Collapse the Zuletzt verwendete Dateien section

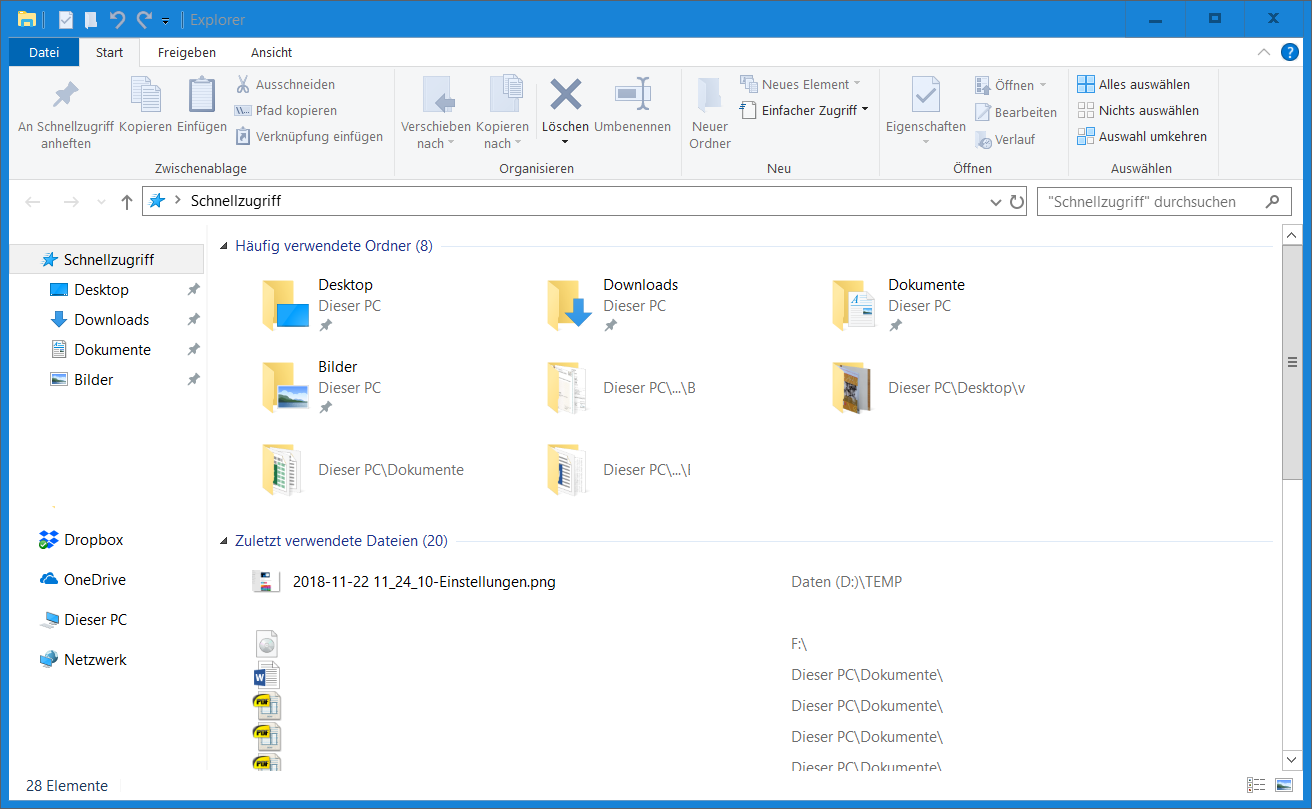(x=224, y=541)
